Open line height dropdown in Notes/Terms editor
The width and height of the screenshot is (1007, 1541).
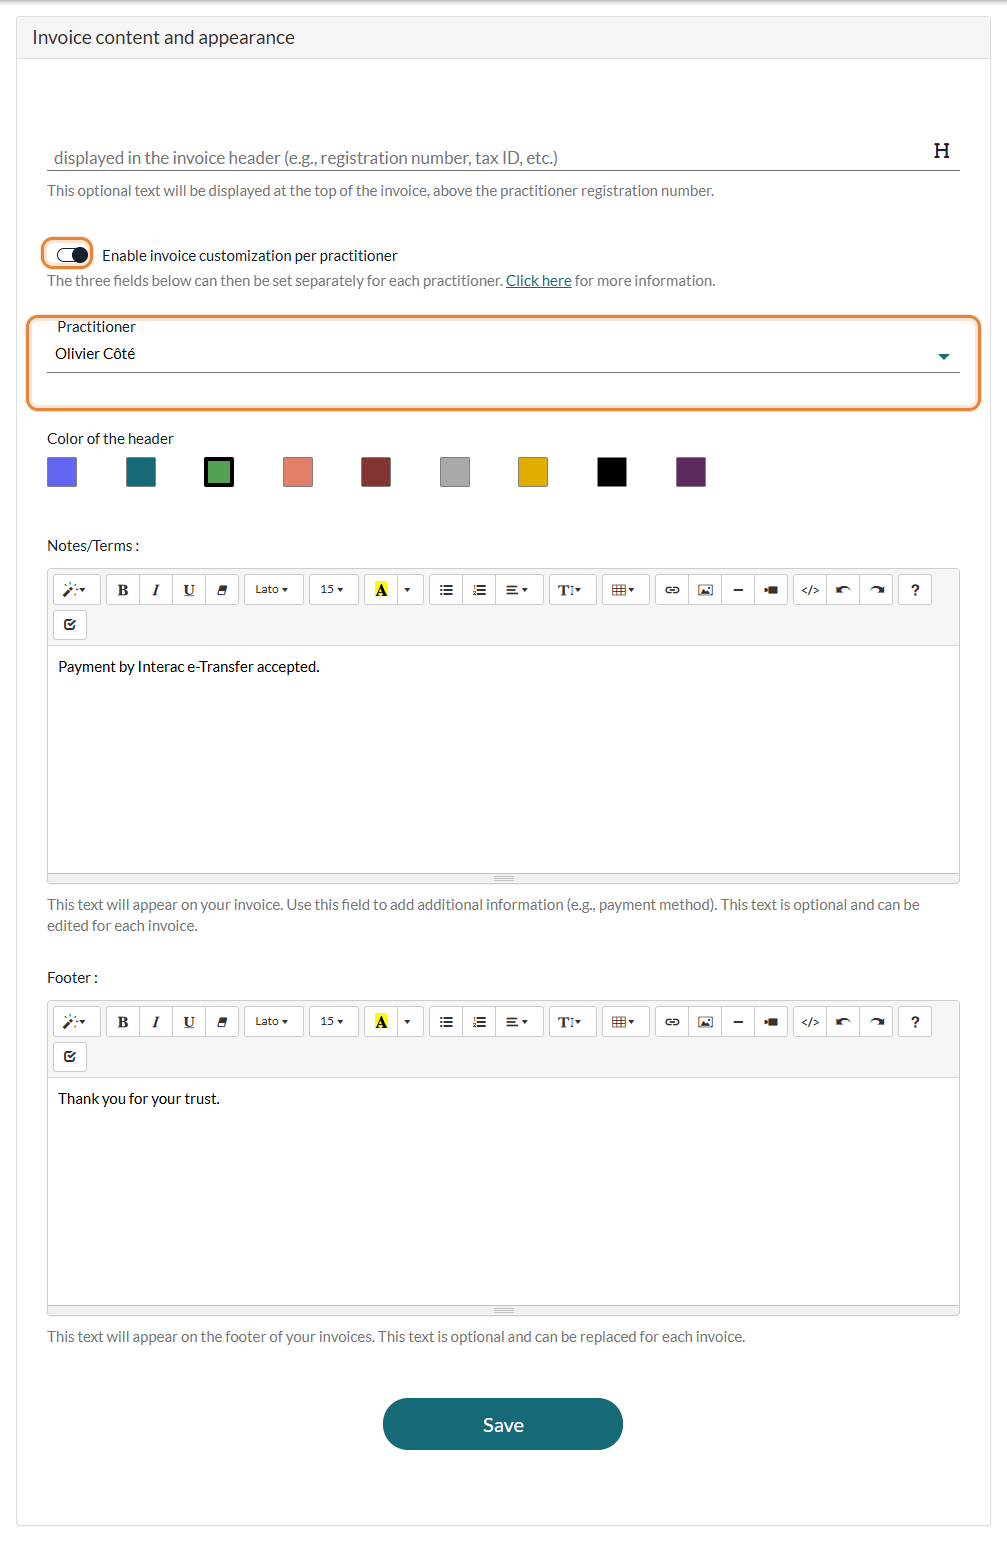coord(572,590)
